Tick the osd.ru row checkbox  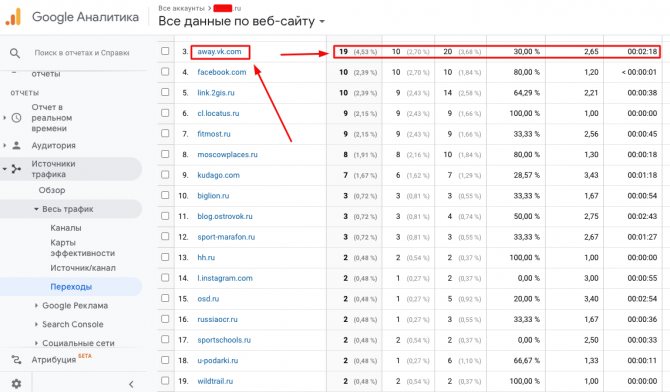click(165, 298)
